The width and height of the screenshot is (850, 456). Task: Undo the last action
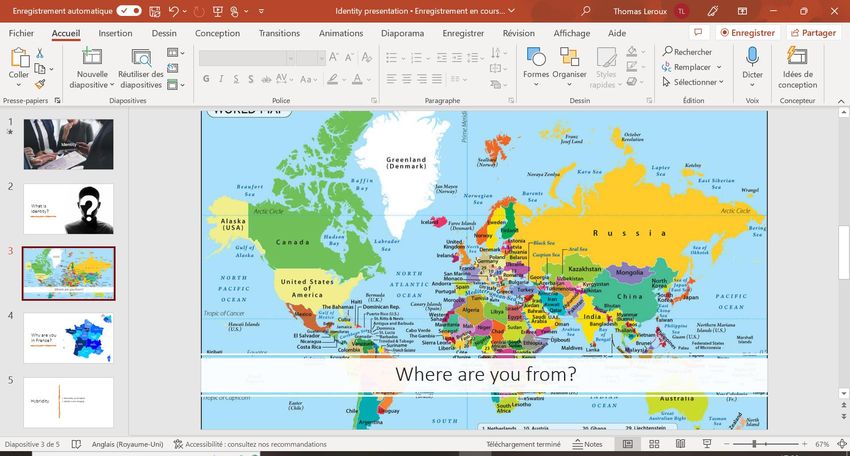[173, 11]
